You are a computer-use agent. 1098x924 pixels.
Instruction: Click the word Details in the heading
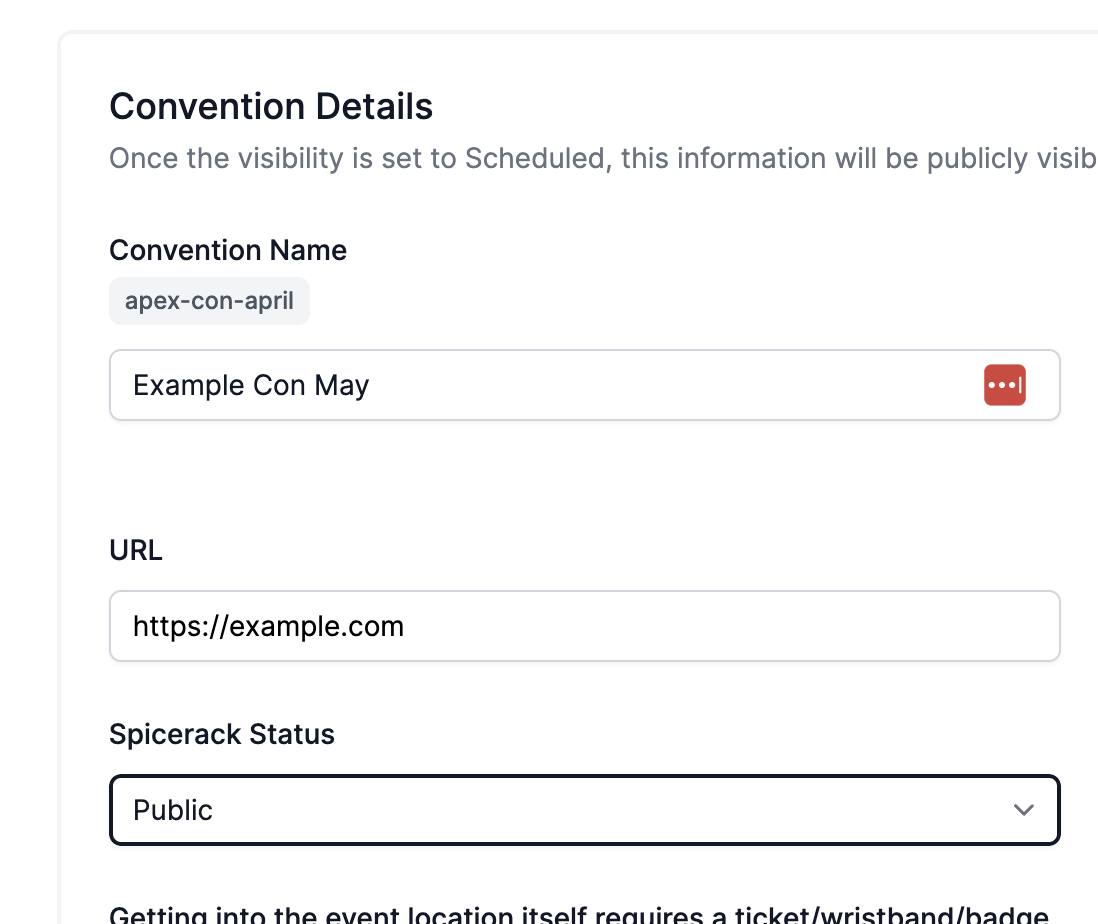[374, 106]
